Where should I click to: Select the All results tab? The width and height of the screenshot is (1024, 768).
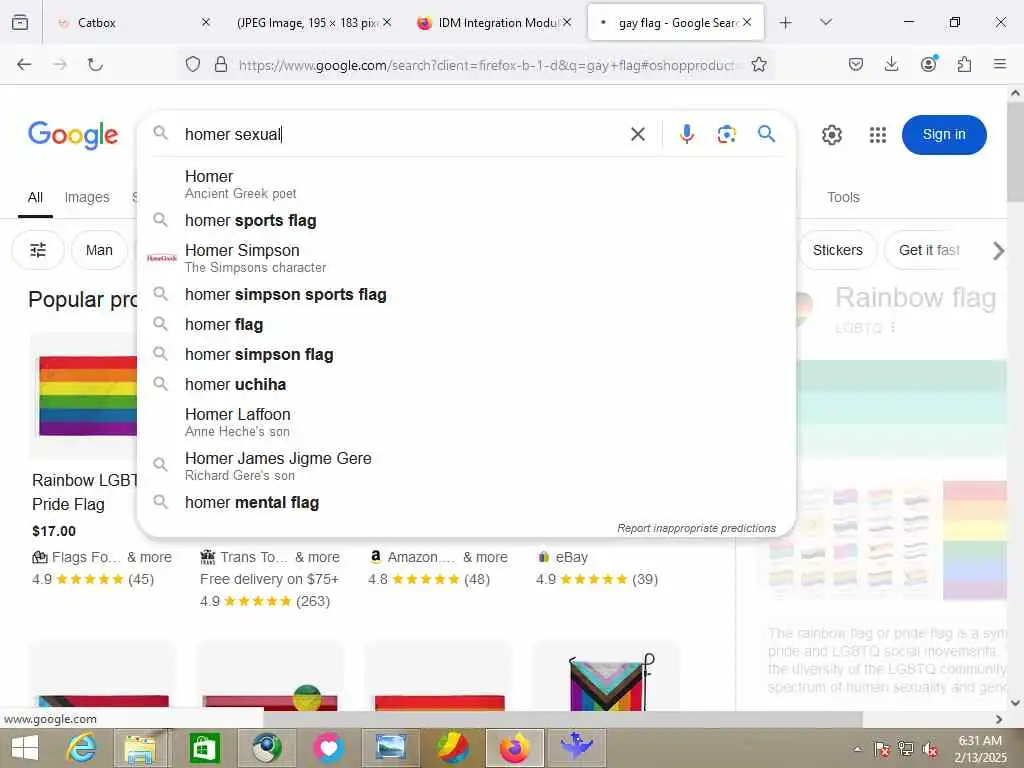click(35, 197)
